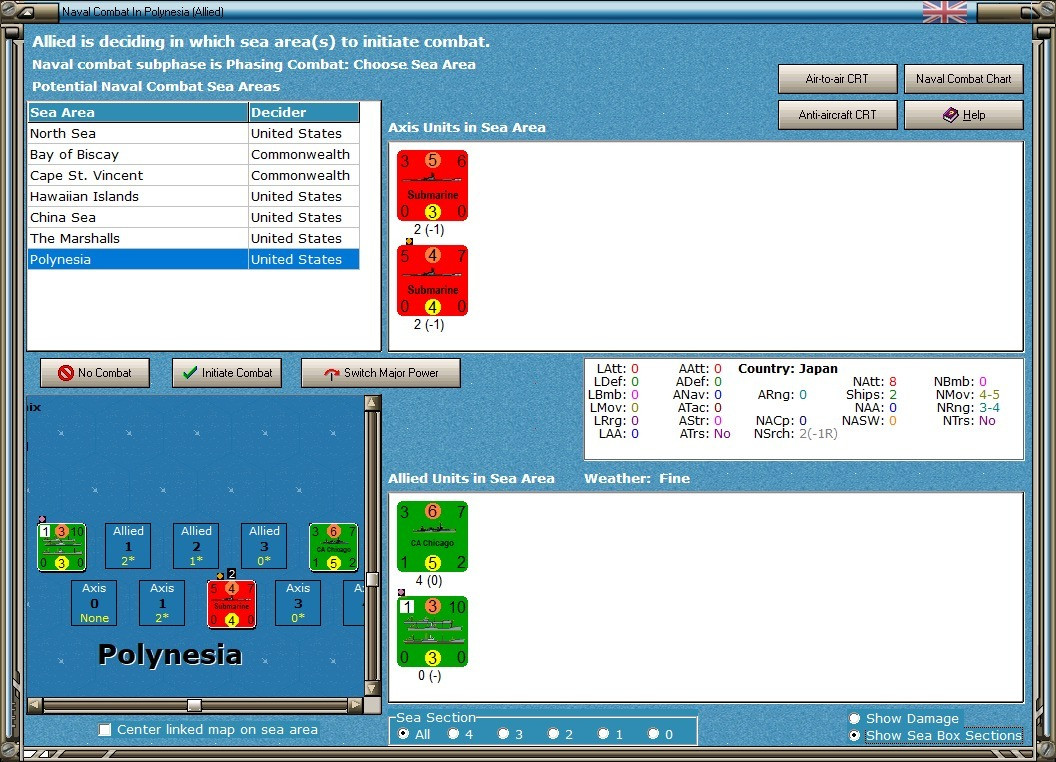Click the CA Chicago counter on the map
Image resolution: width=1056 pixels, height=762 pixels.
coord(333,547)
